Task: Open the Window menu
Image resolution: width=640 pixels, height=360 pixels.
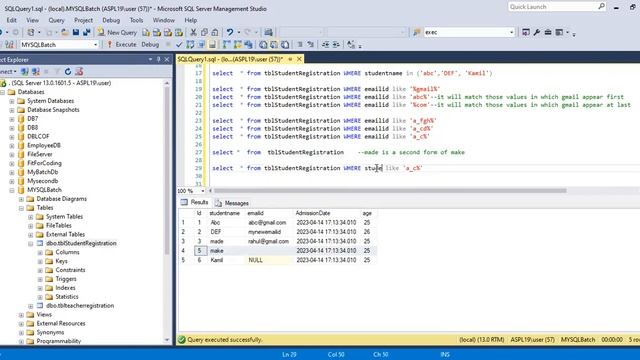Action: (164, 20)
